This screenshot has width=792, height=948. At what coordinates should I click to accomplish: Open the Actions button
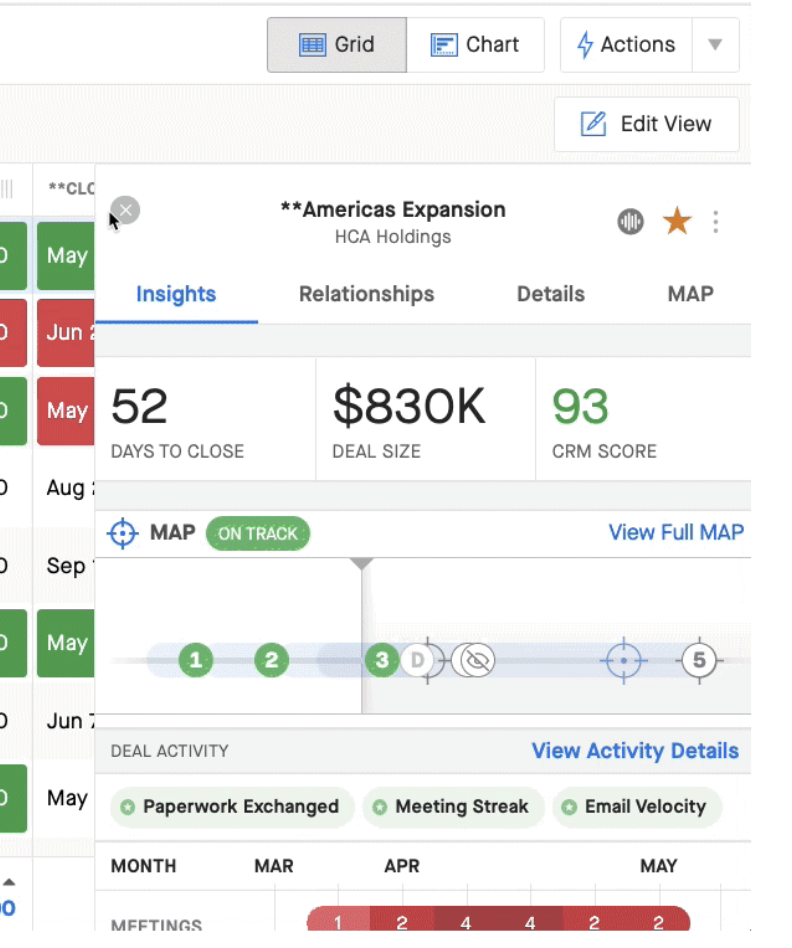(x=626, y=45)
